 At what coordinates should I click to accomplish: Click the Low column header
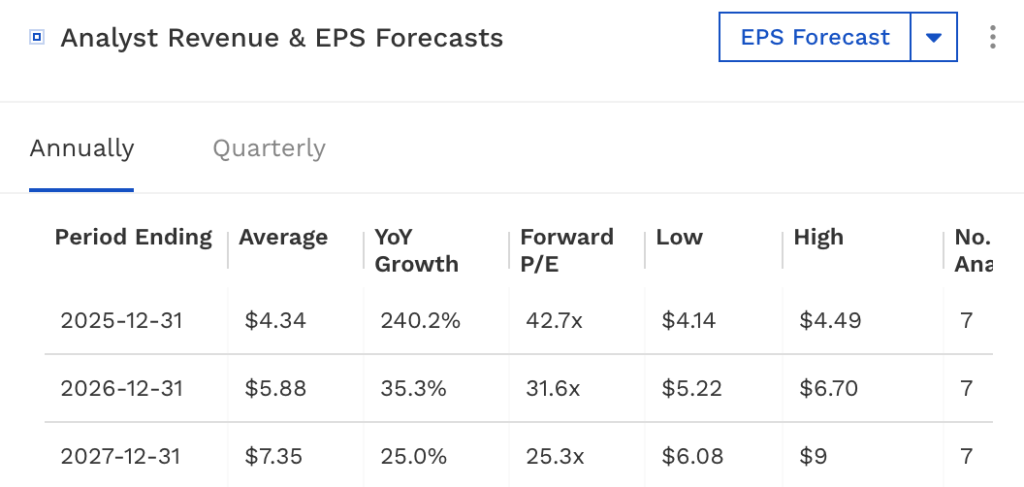point(679,238)
